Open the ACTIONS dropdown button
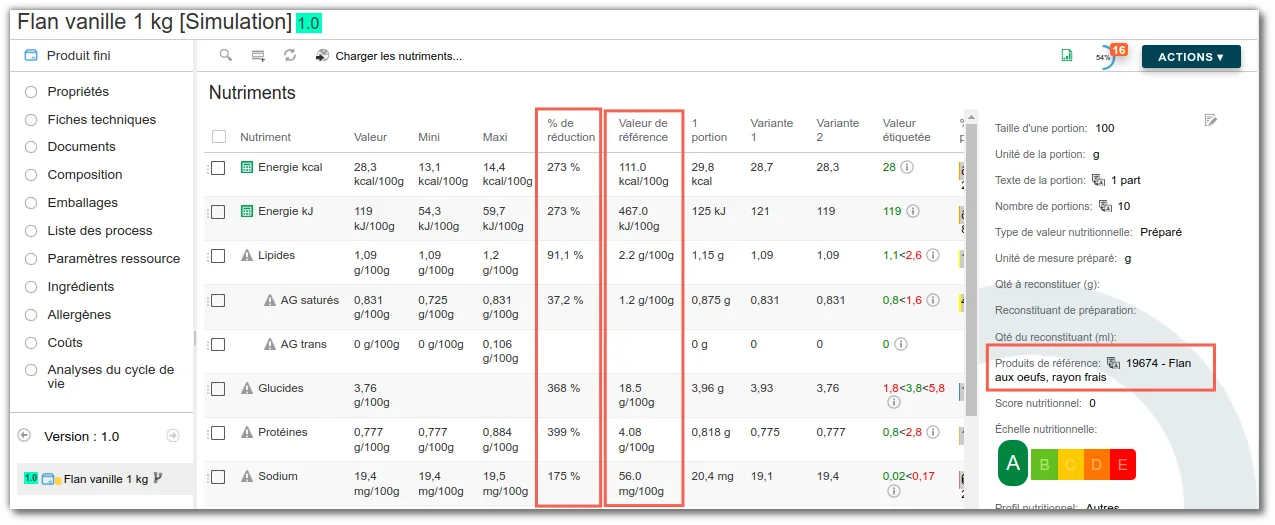The image size is (1275, 525). click(1191, 57)
